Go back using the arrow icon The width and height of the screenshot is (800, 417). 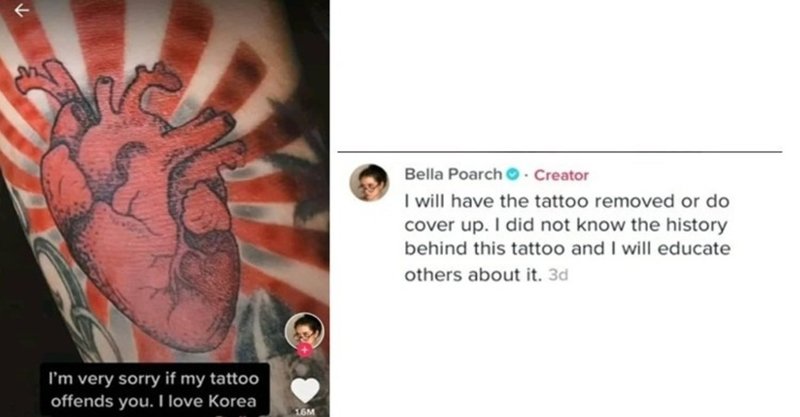[x=21, y=10]
